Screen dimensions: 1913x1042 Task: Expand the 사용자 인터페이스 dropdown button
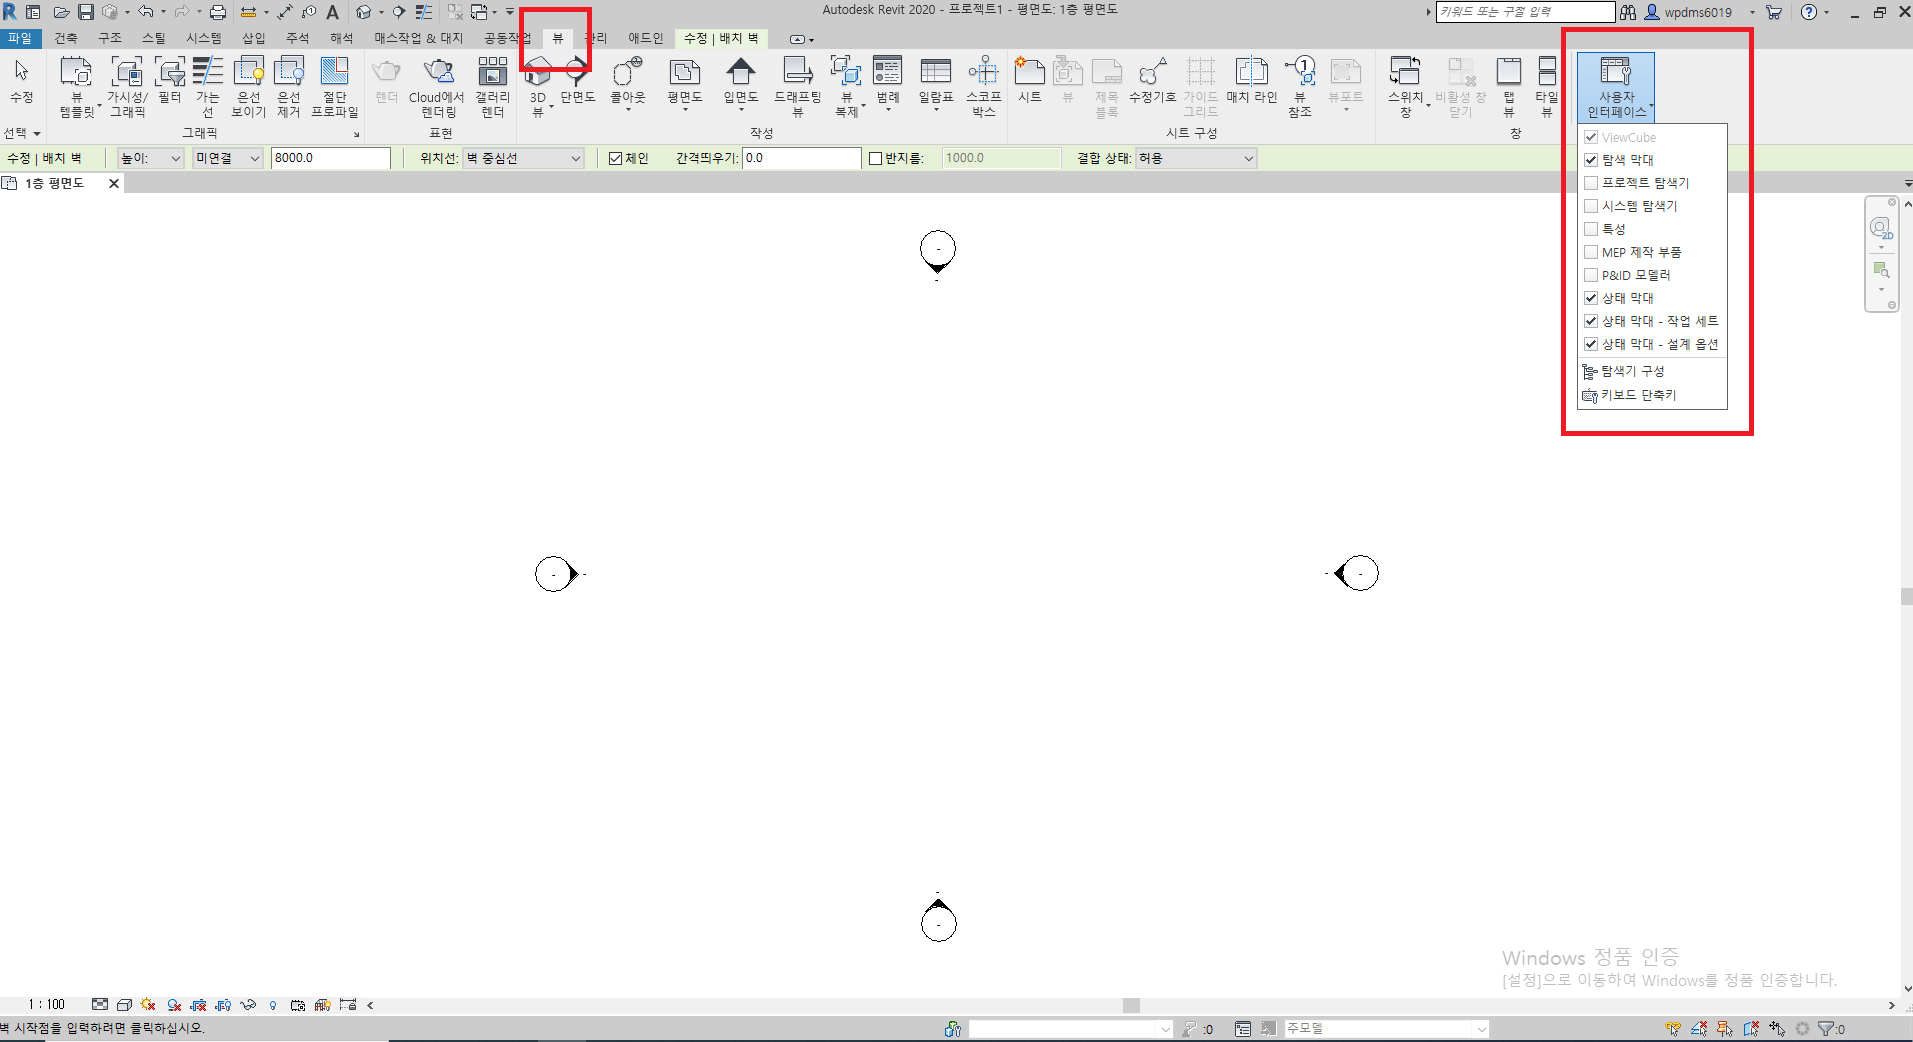(1616, 88)
